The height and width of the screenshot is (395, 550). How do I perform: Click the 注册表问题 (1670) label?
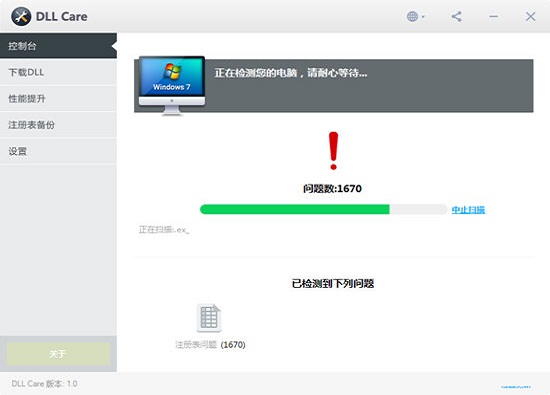coord(210,345)
